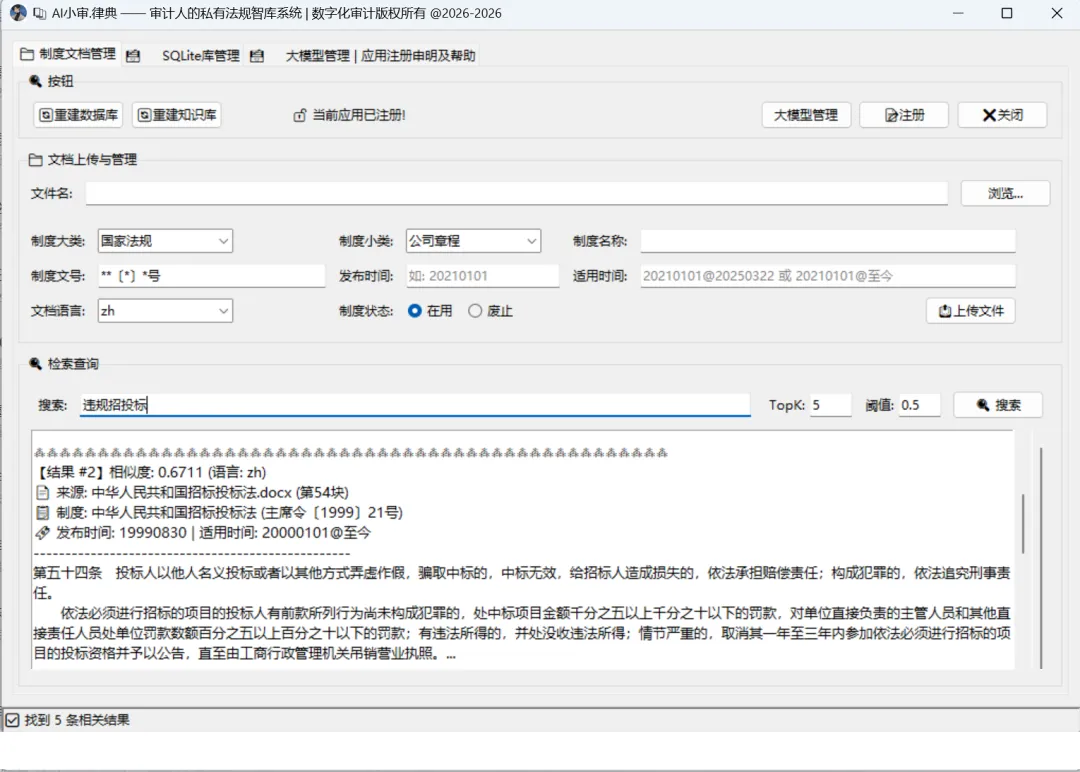Click the results pane vertical scrollbar thumb
Screen dimensions: 1080x772
pos(1023,523)
